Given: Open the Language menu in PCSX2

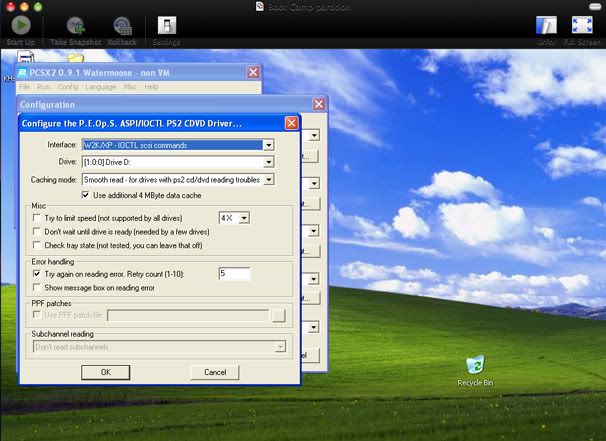Looking at the screenshot, I should [100, 87].
